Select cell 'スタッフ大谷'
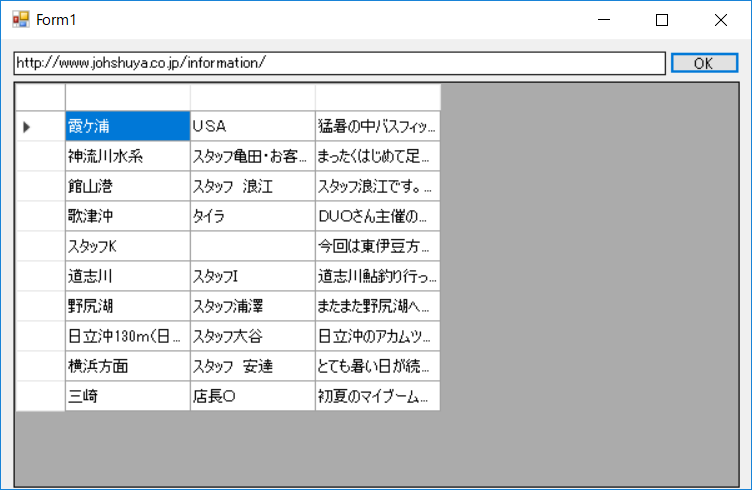Image resolution: width=752 pixels, height=490 pixels. [253, 336]
